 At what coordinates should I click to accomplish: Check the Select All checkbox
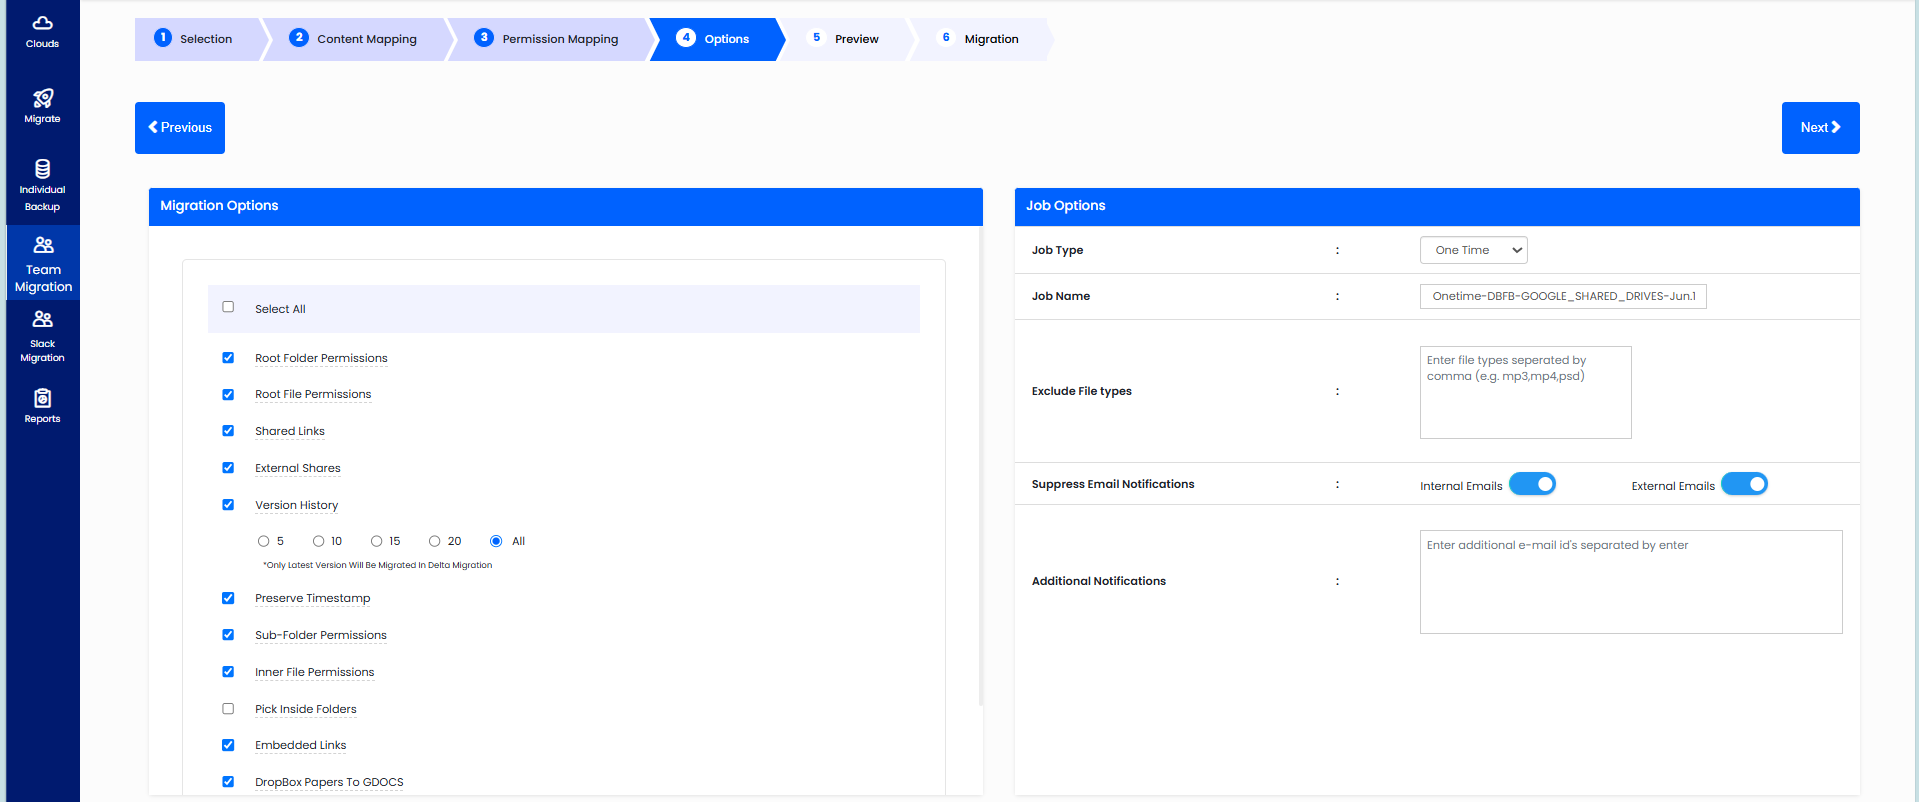point(228,307)
